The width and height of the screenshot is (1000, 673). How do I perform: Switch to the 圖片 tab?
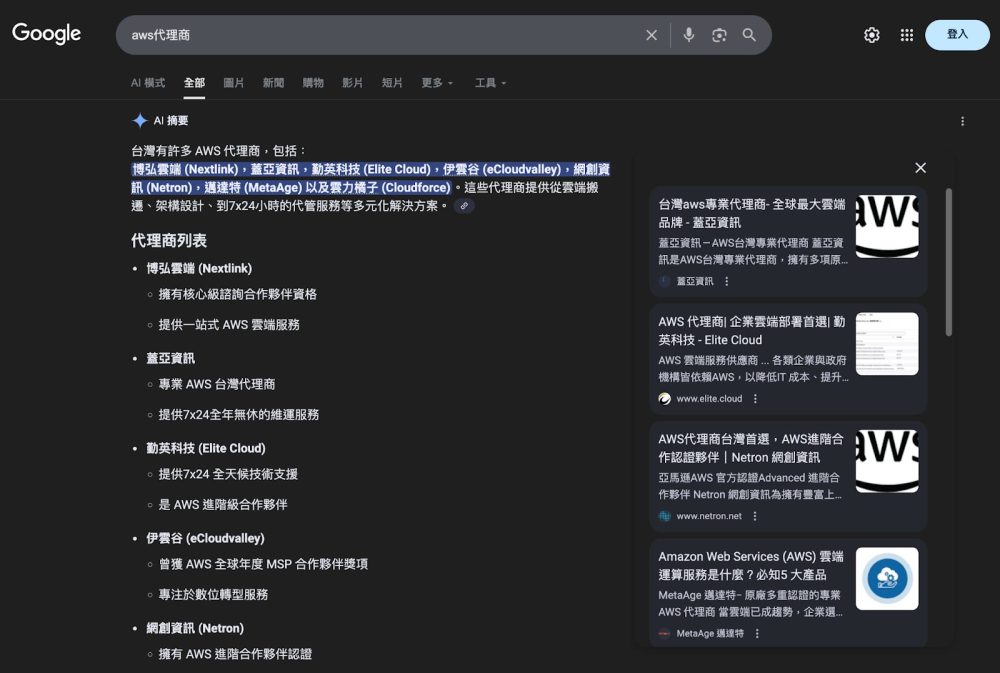coord(233,83)
